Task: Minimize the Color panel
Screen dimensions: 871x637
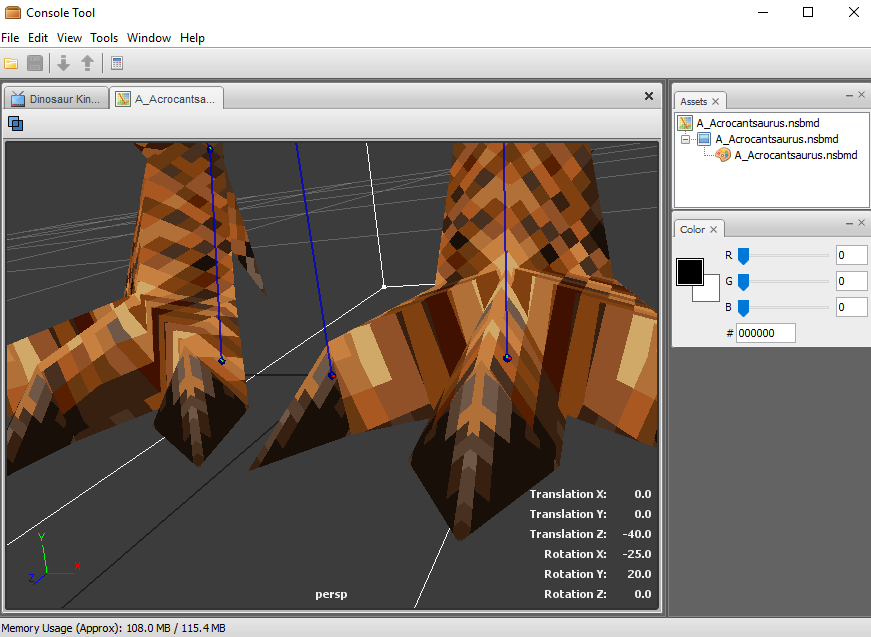Action: click(x=849, y=223)
